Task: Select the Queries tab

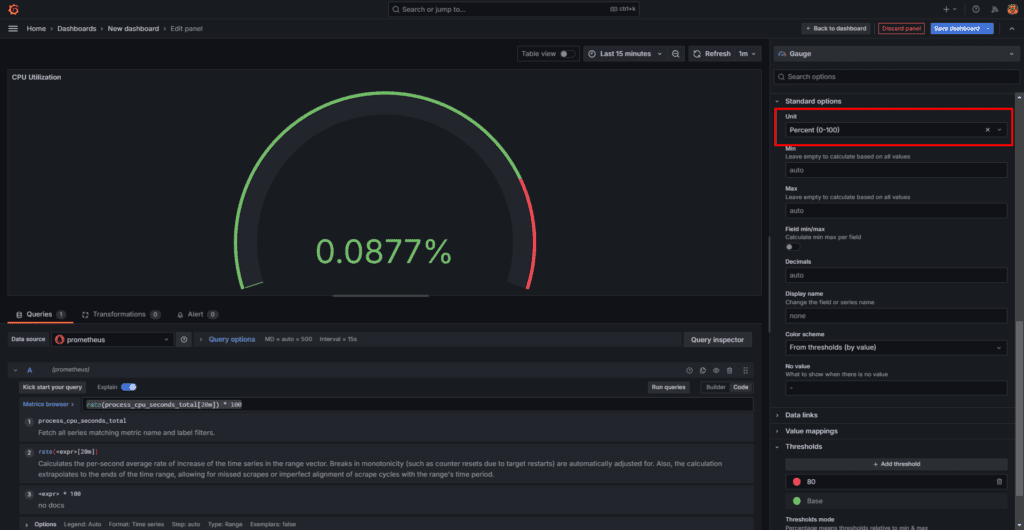Action: (40, 315)
